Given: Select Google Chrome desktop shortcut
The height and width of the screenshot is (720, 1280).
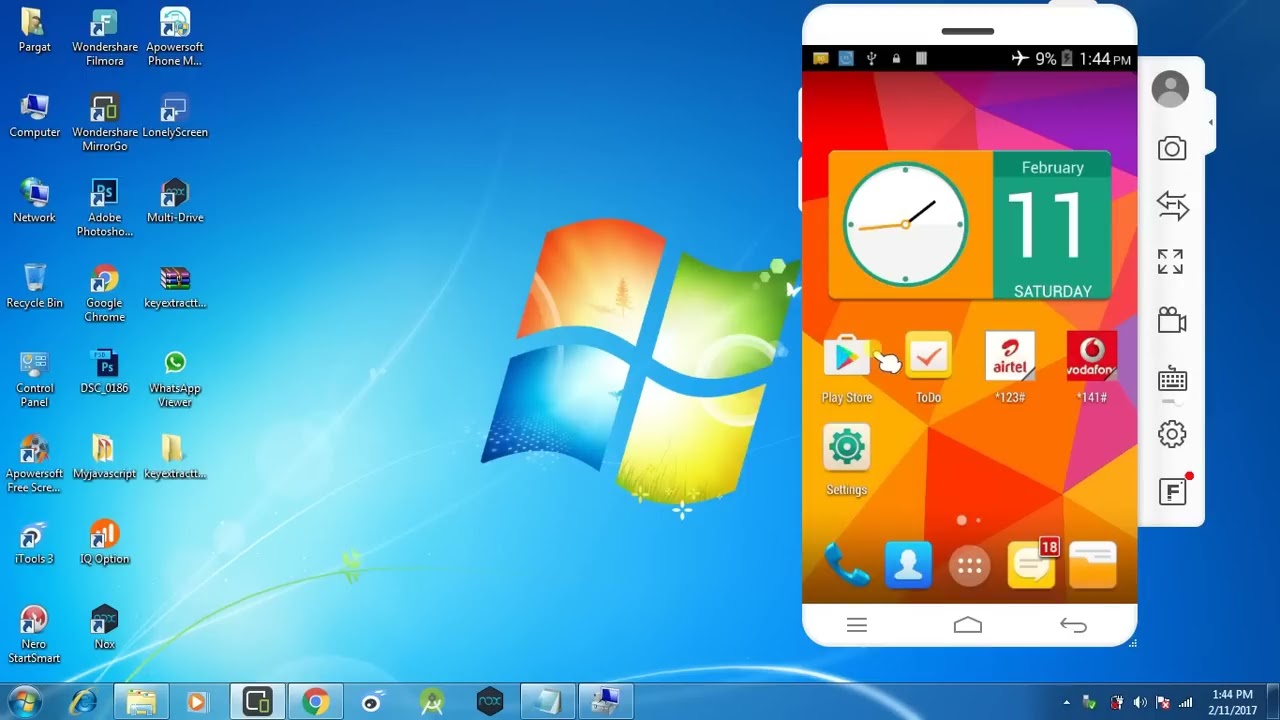Looking at the screenshot, I should (x=104, y=293).
